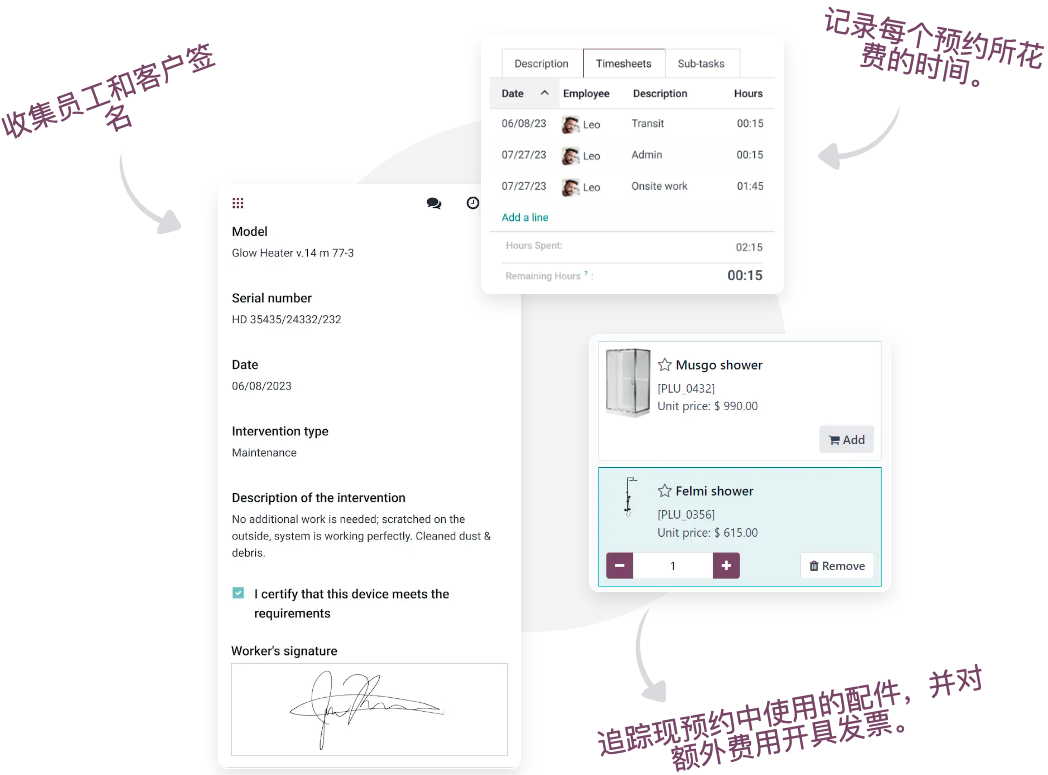Image resolution: width=1048 pixels, height=775 pixels.
Task: Sort by the Date column arrow
Action: [x=545, y=93]
